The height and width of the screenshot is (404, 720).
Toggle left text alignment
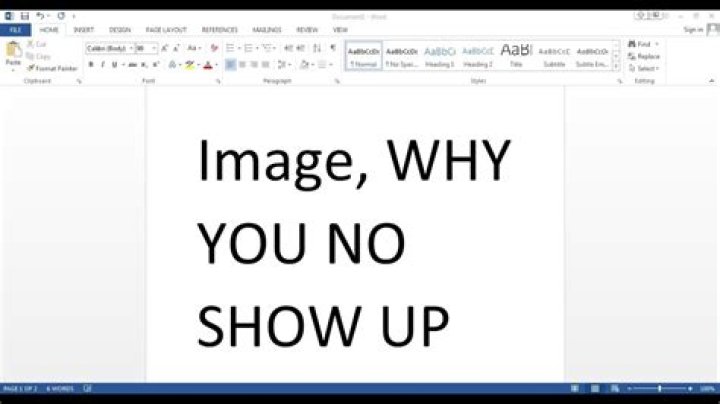point(231,65)
